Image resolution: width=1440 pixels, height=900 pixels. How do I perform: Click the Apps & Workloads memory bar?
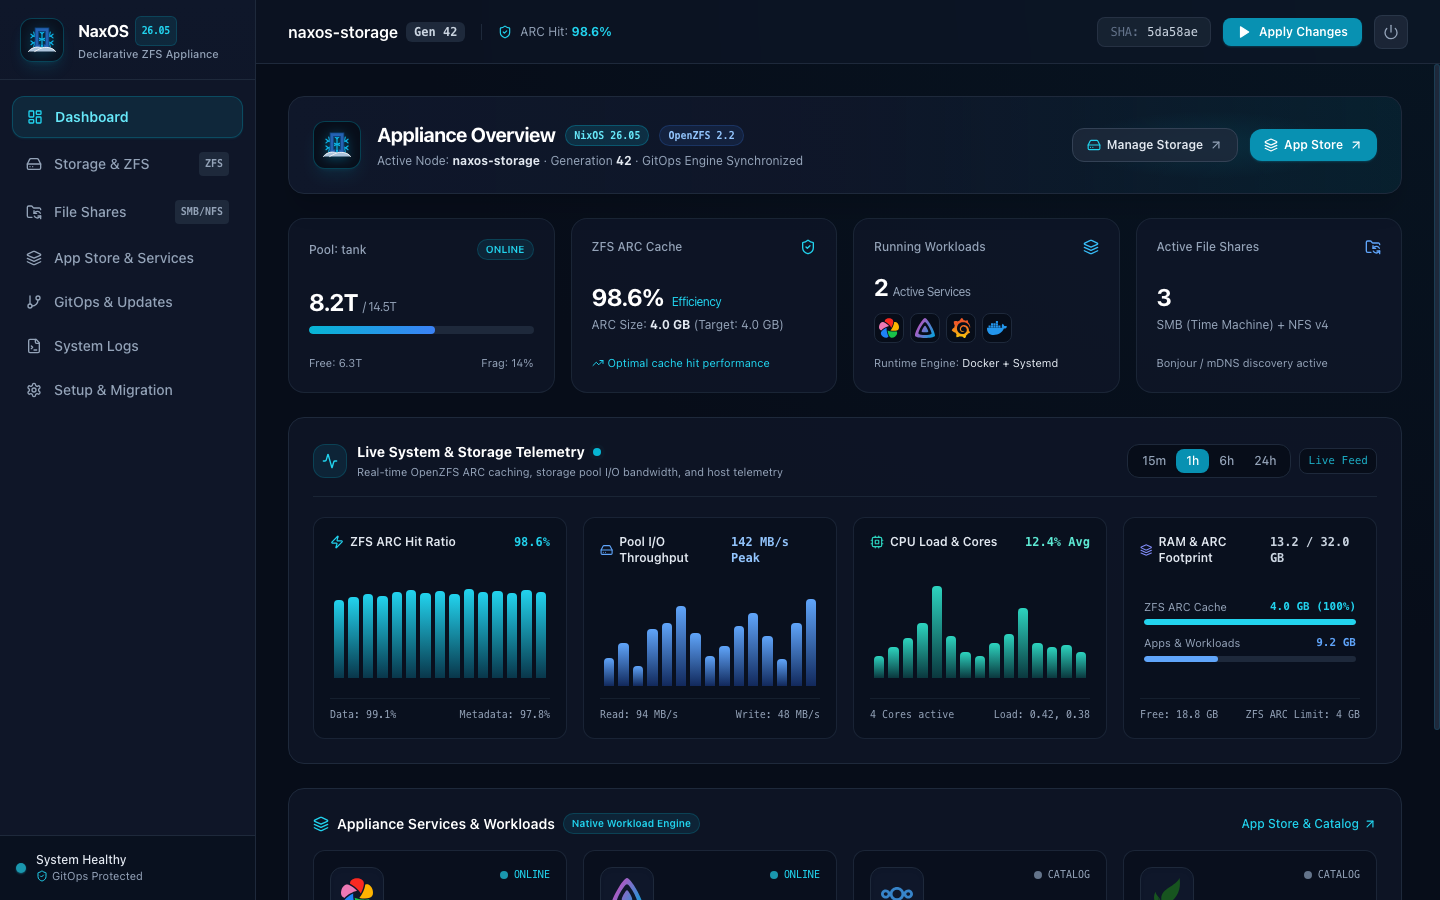pyautogui.click(x=1250, y=659)
